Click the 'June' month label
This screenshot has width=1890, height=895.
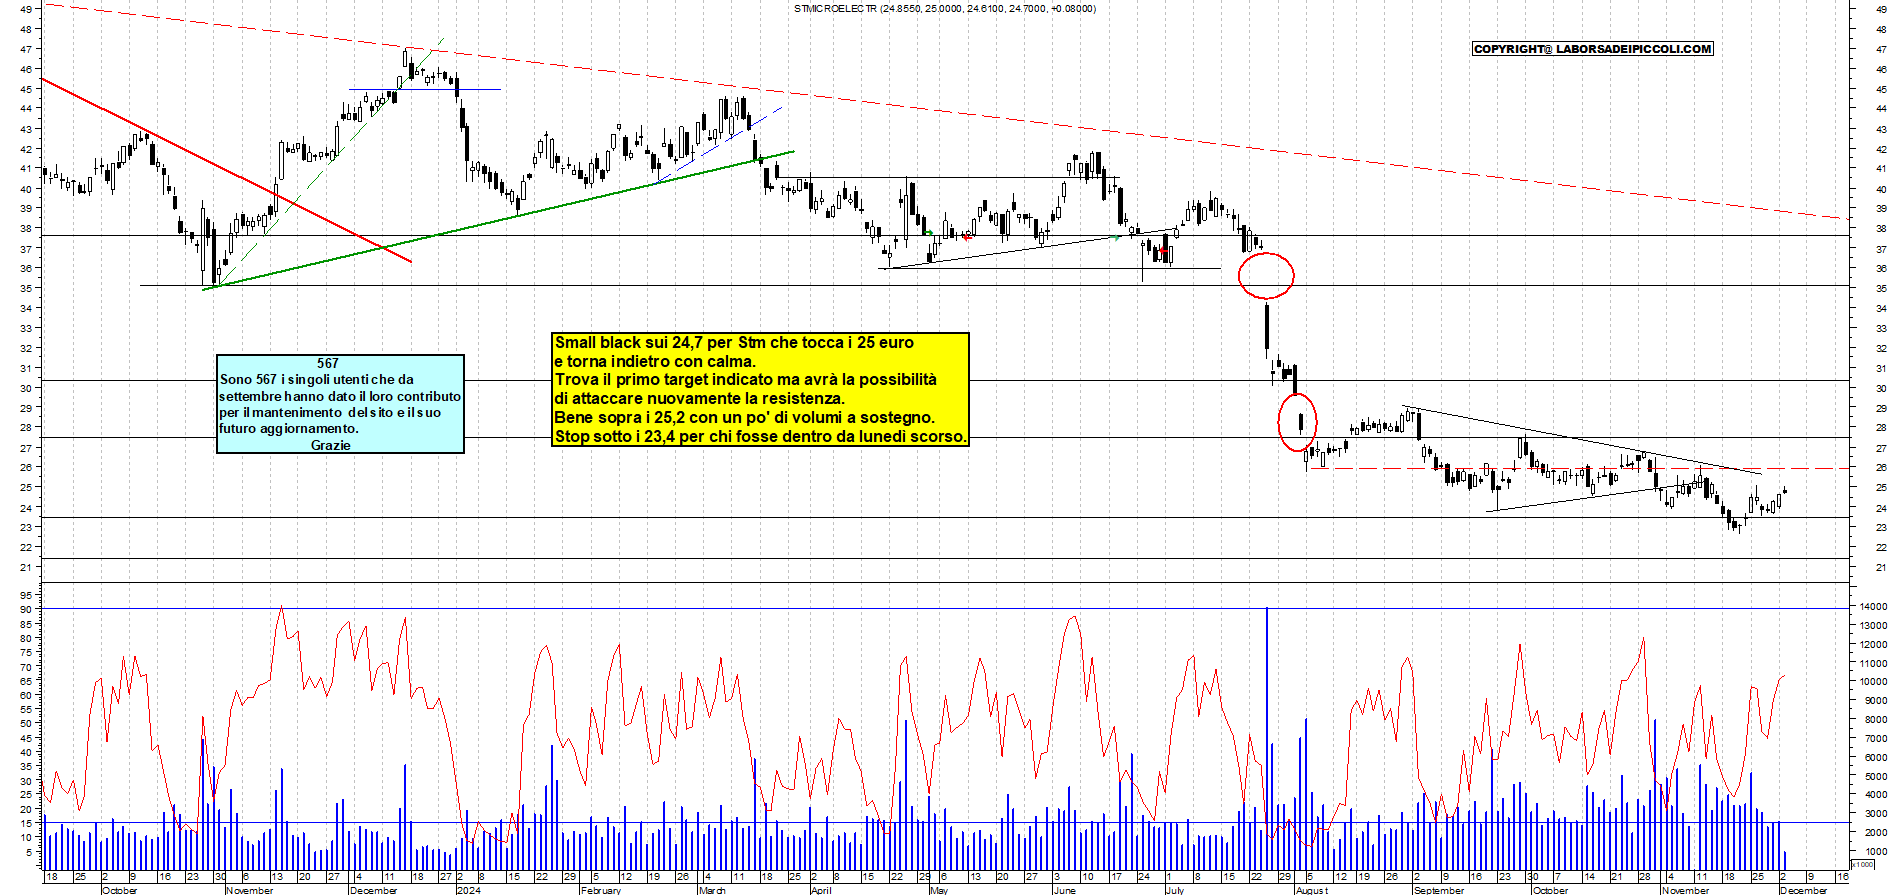(x=1065, y=890)
